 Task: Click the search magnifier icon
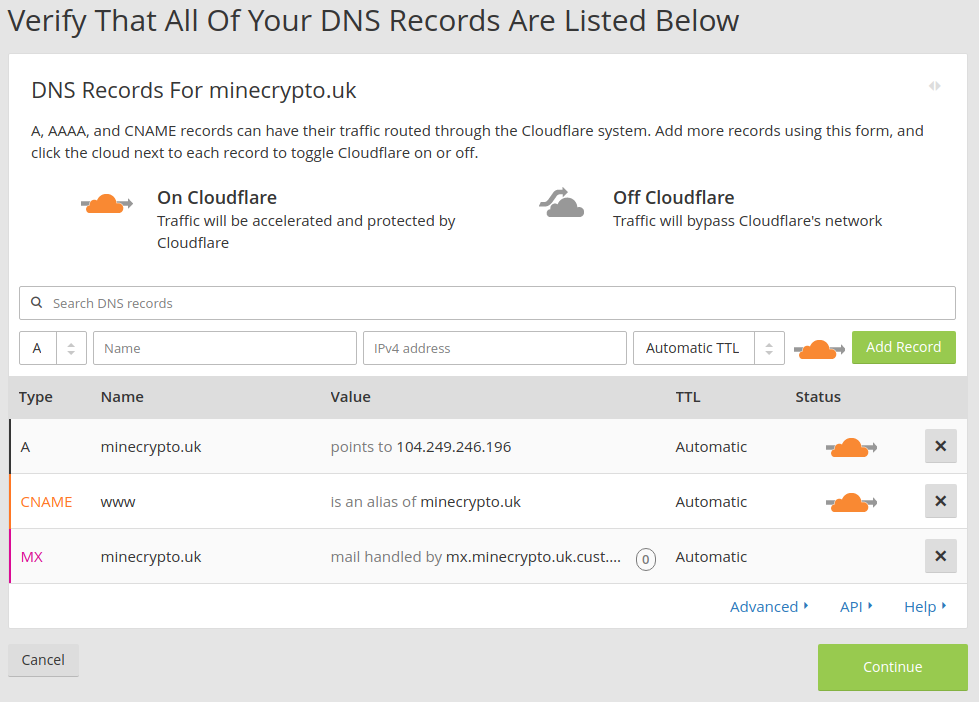pyautogui.click(x=37, y=302)
